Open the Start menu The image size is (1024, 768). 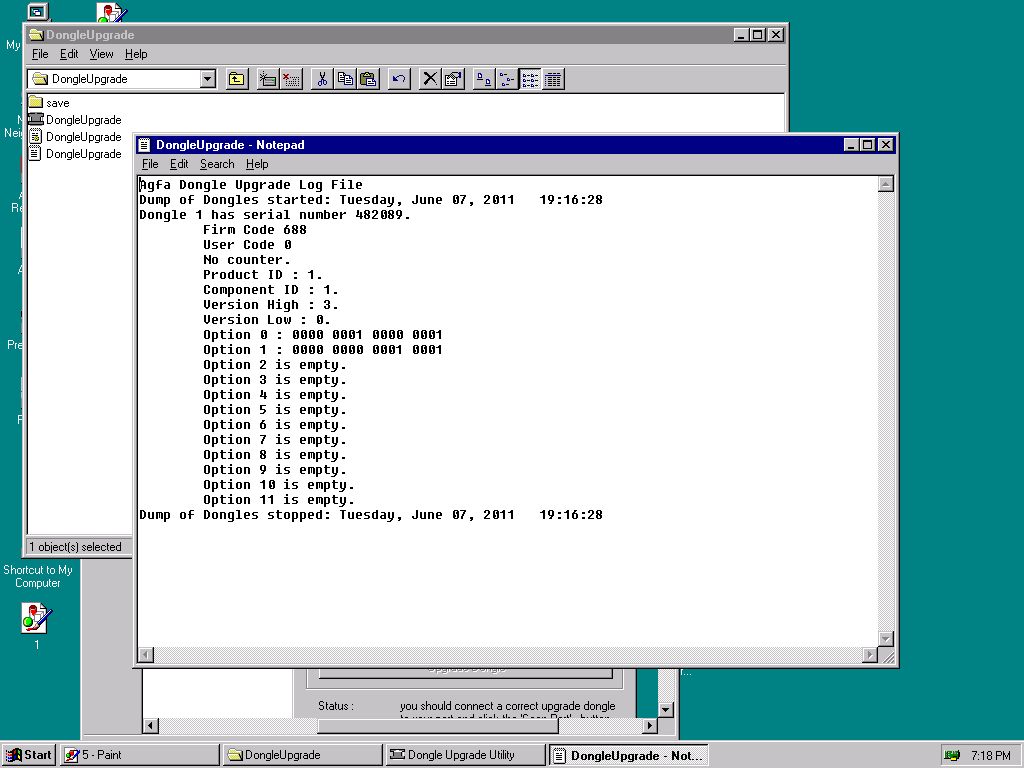[x=29, y=755]
